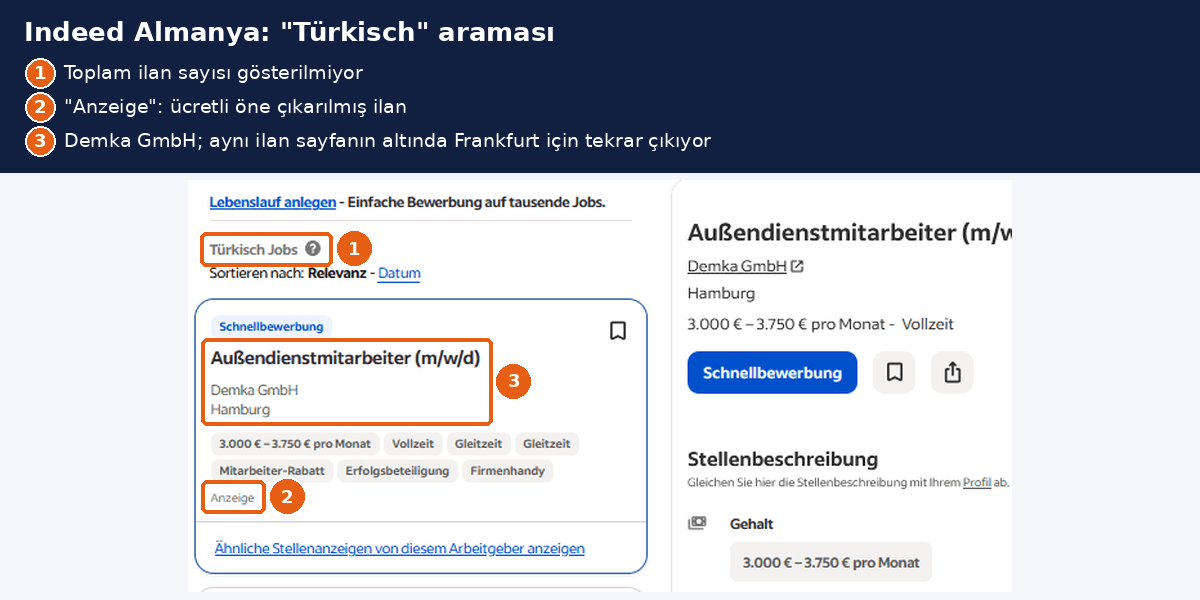Click Hamburg location in details pane
This screenshot has width=1200, height=600.
[x=721, y=293]
